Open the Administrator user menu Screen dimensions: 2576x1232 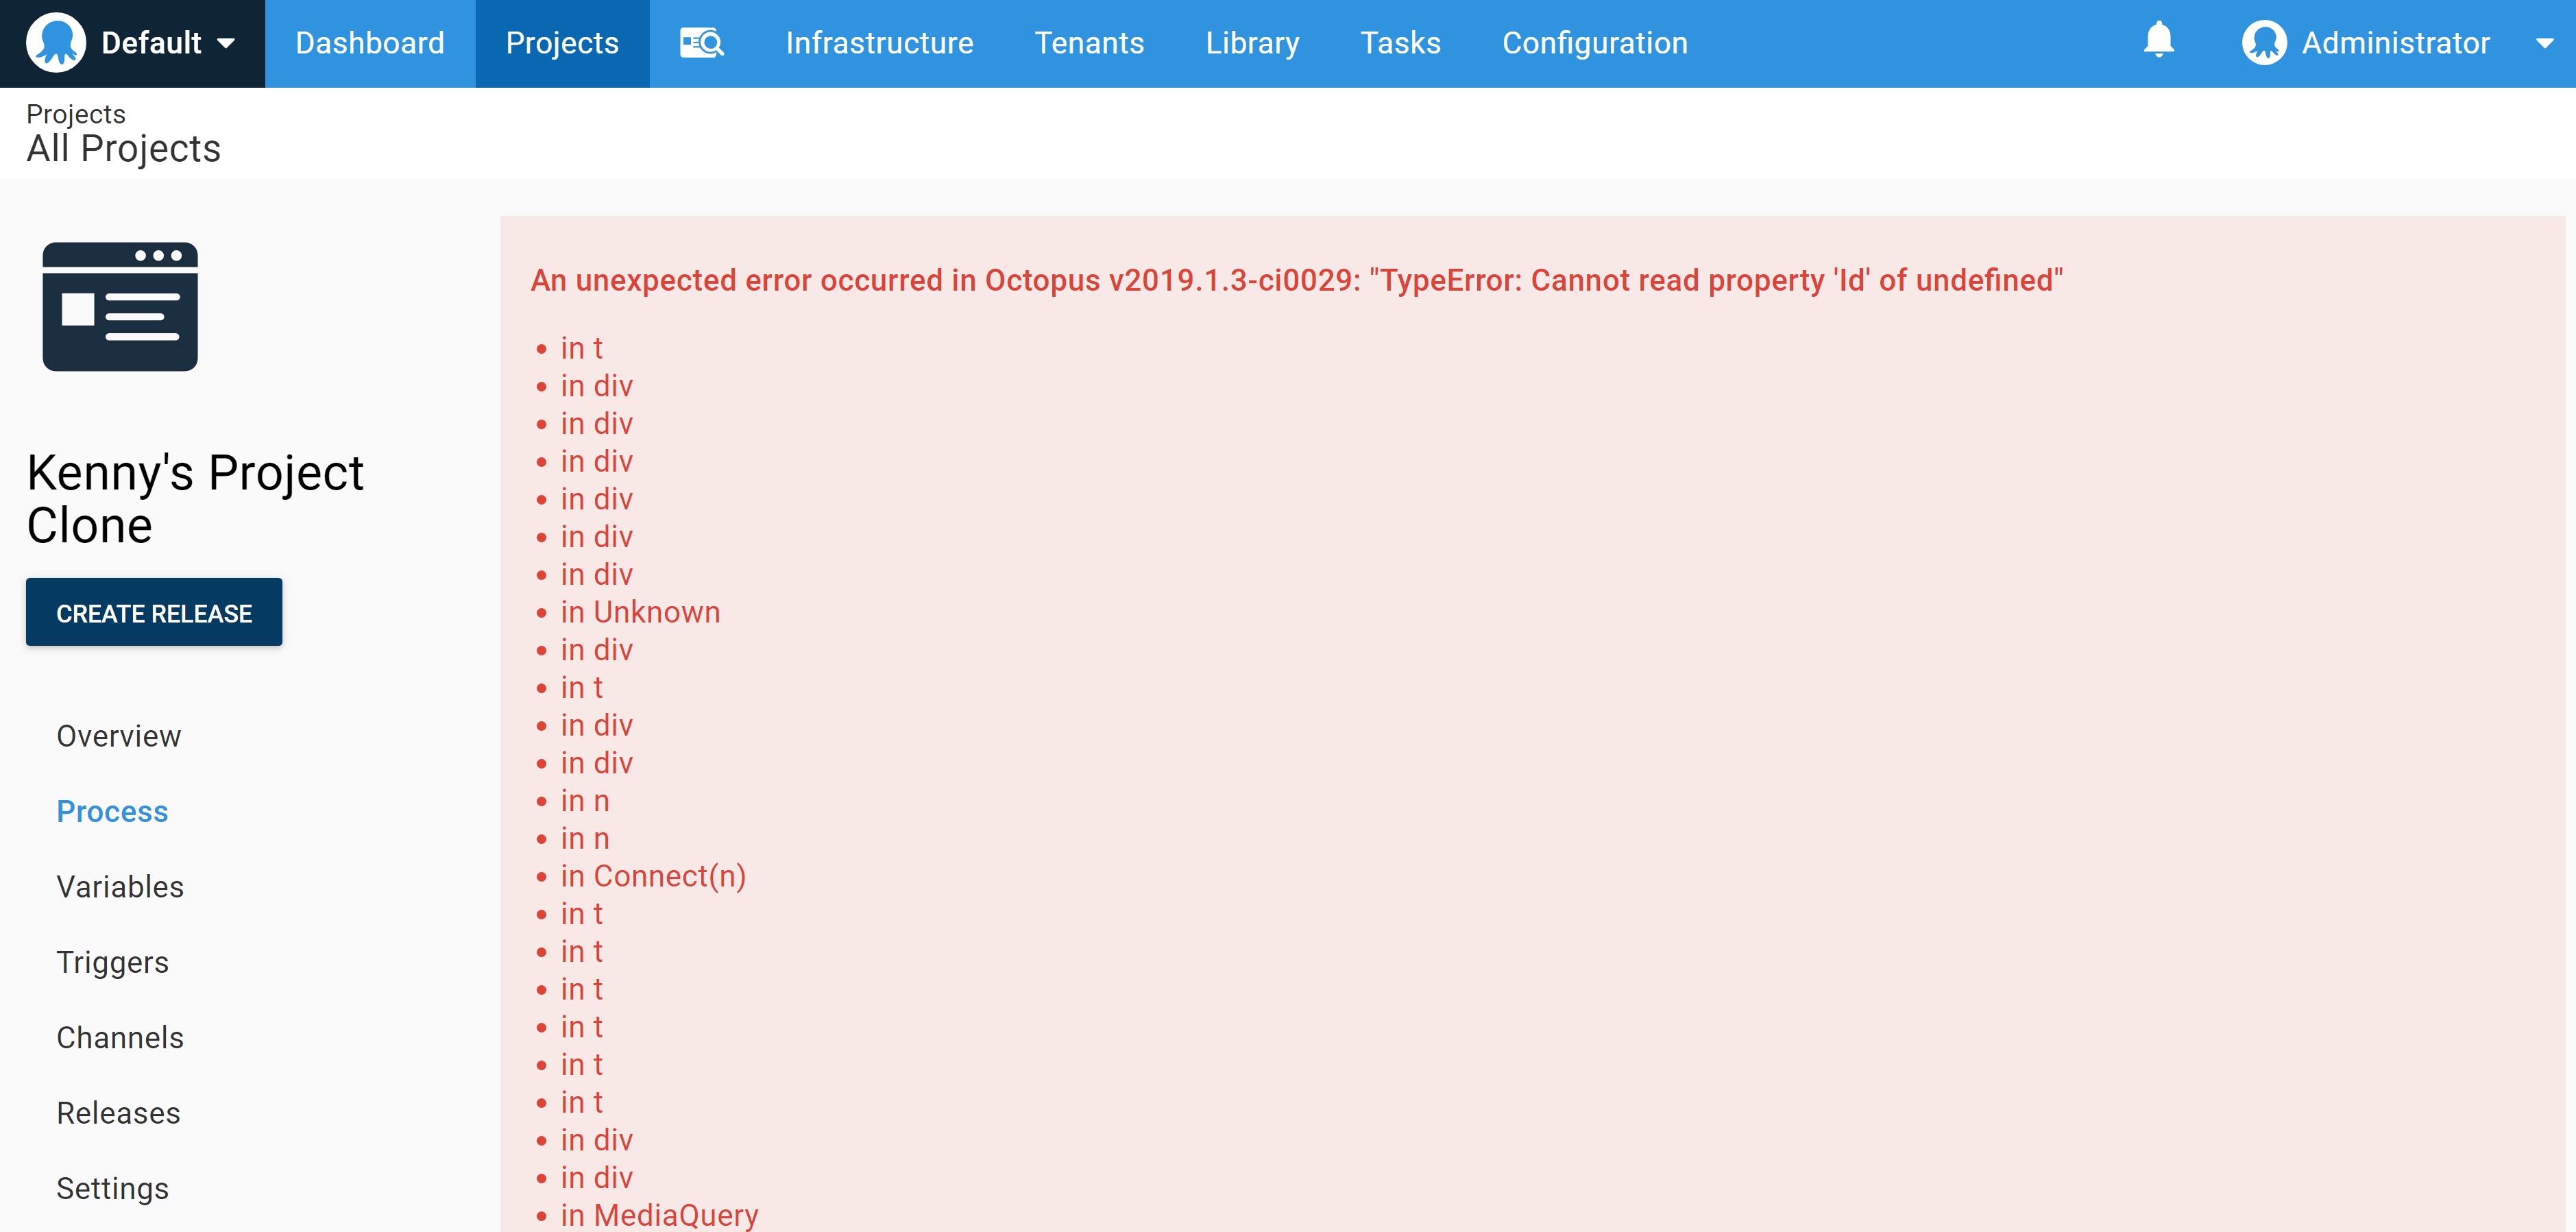(x=2395, y=43)
